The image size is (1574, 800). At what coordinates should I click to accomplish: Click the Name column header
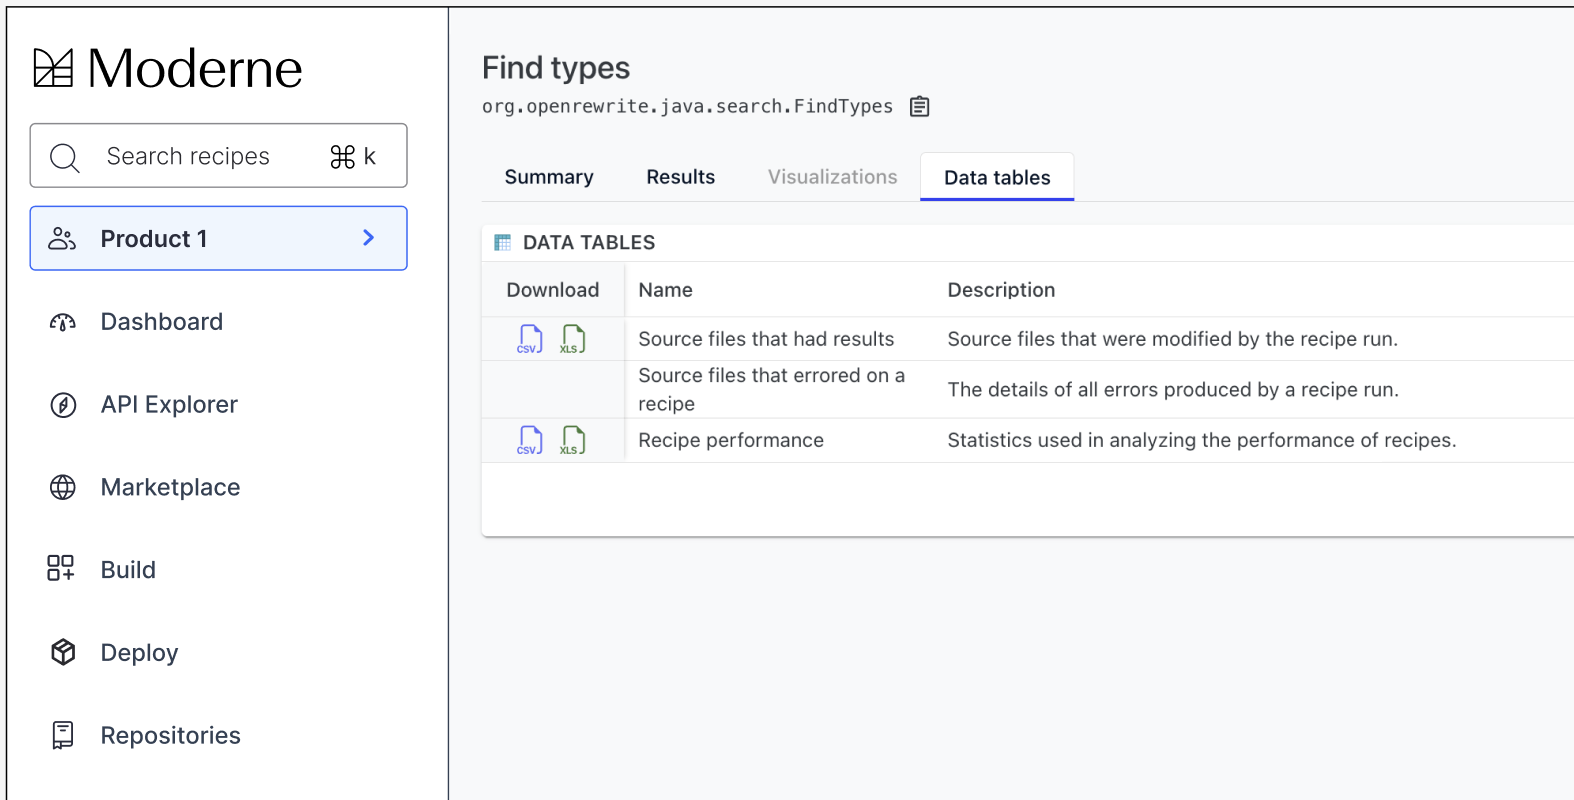[x=665, y=290]
